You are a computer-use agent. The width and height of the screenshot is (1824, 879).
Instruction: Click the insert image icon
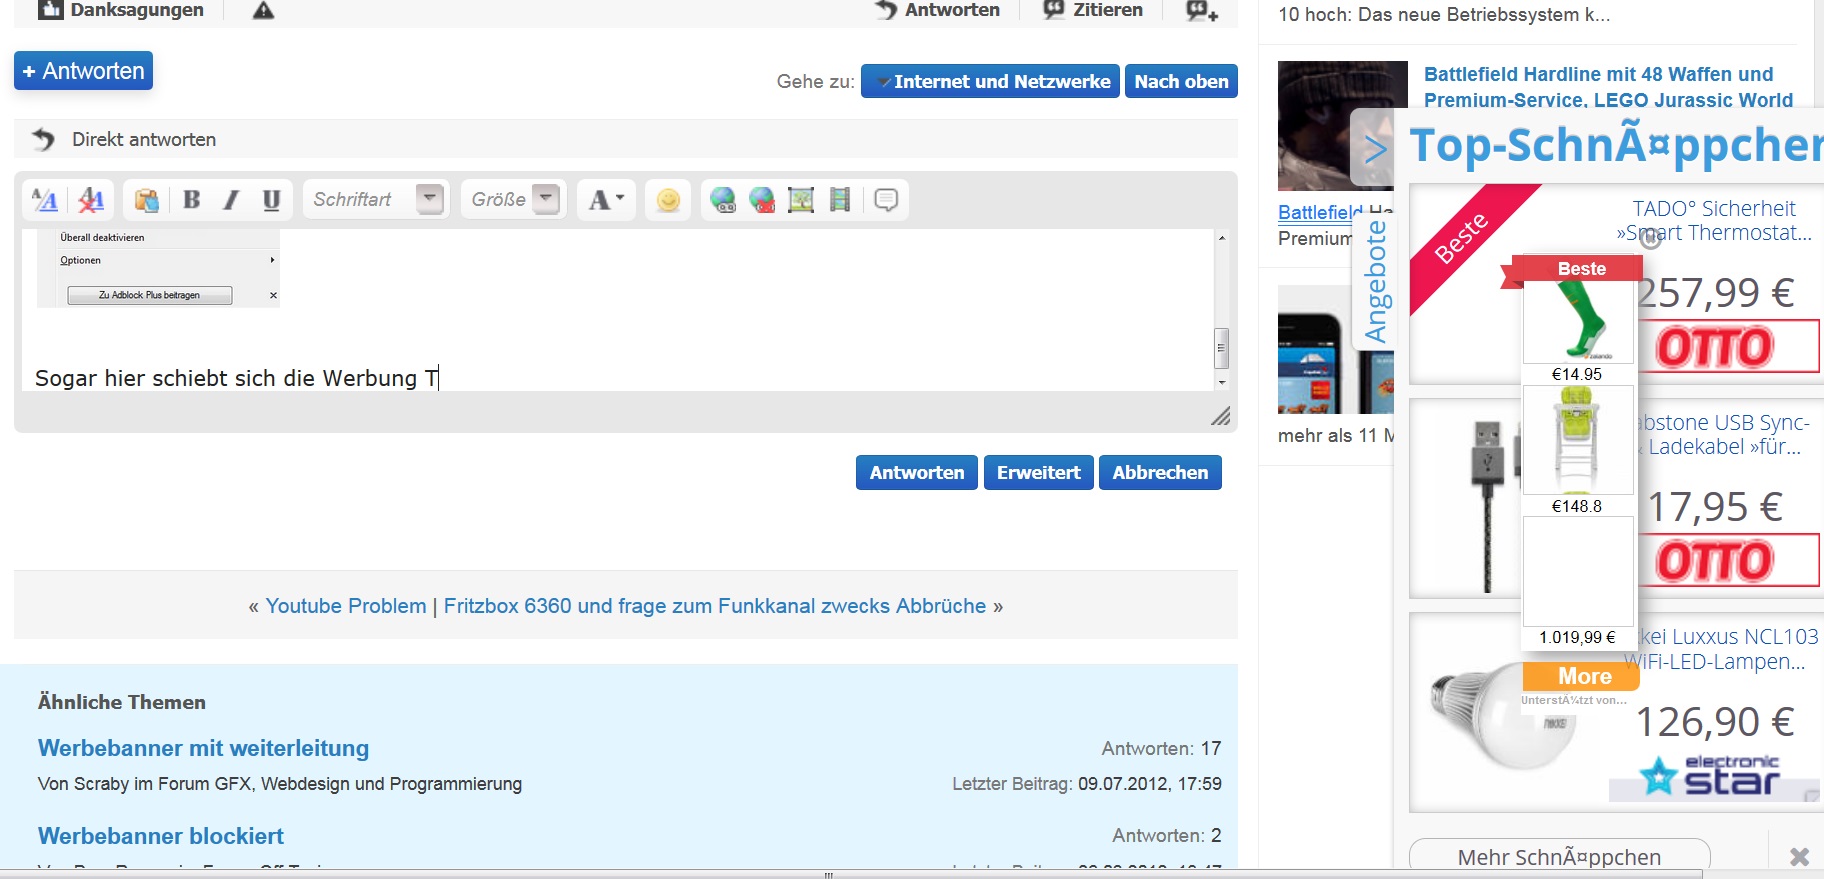[801, 200]
